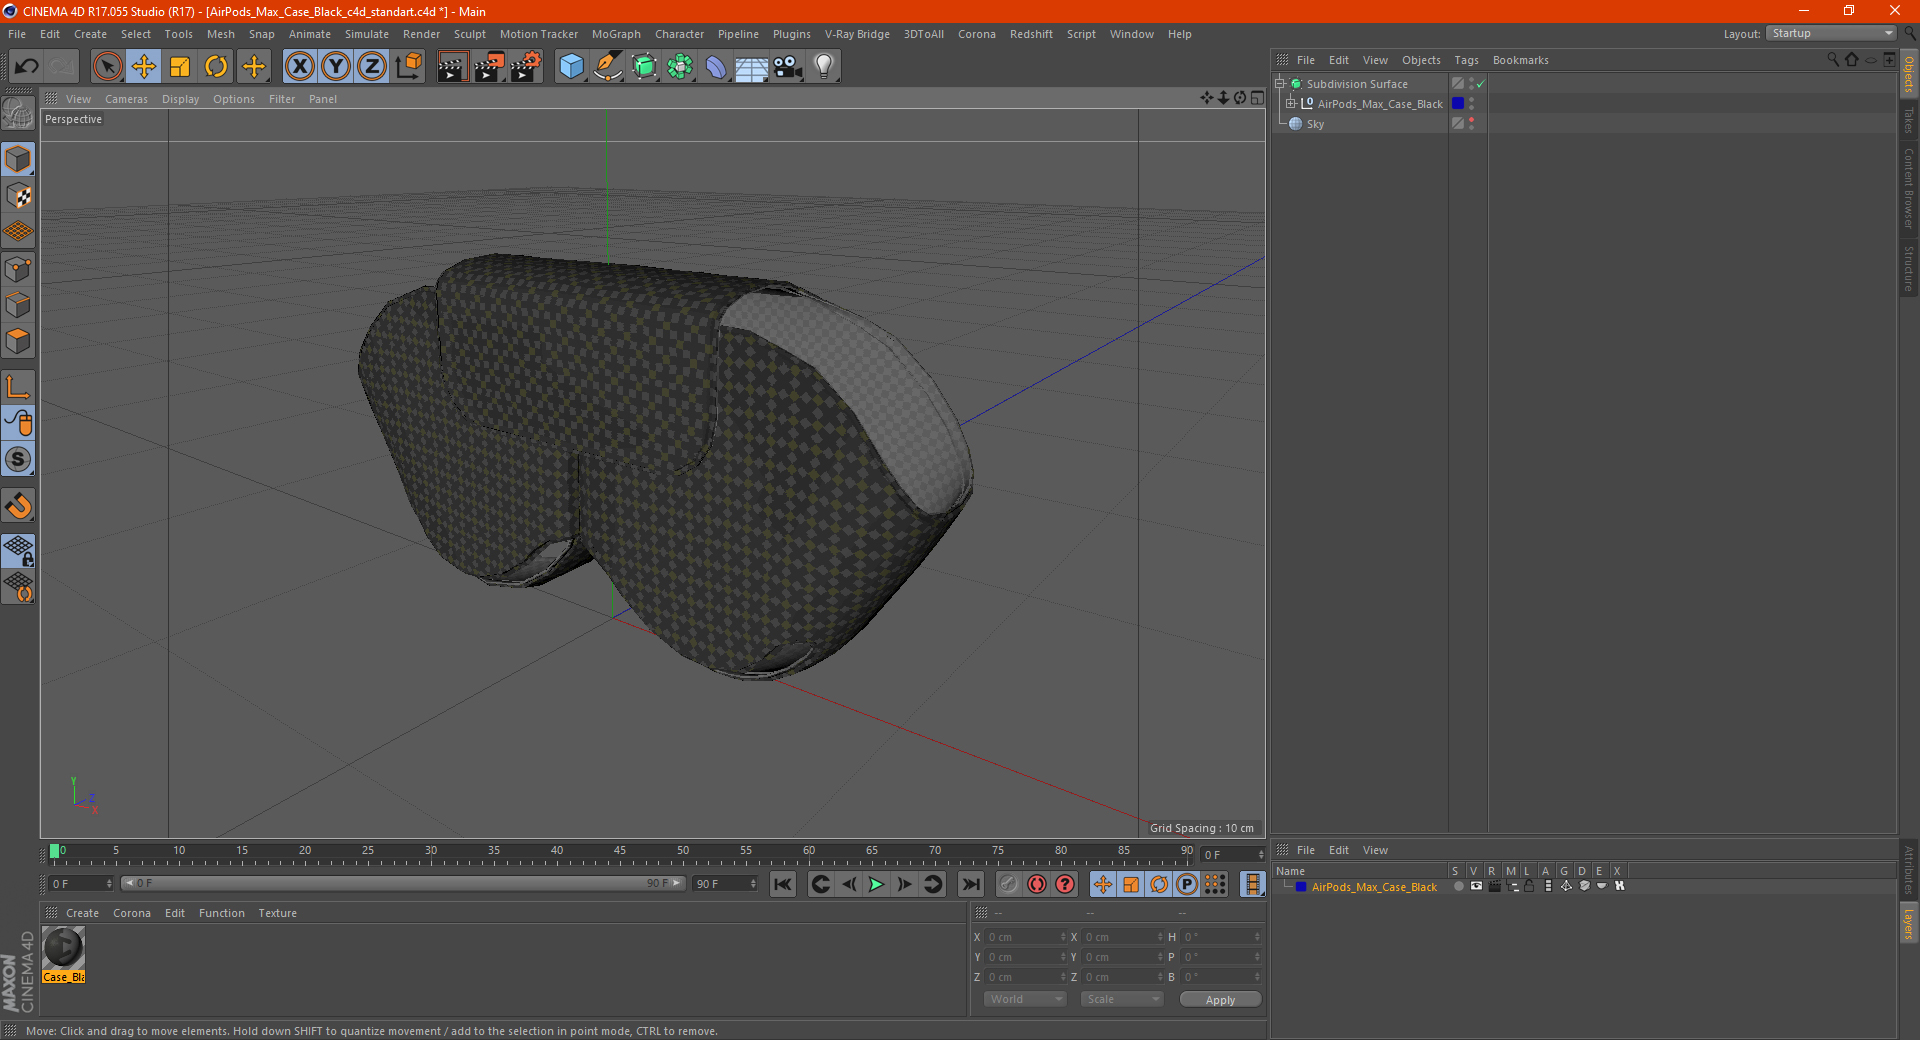Toggle layer render icon for AirPods_Max_Case_Black
This screenshot has width=1920, height=1040.
tap(1494, 886)
